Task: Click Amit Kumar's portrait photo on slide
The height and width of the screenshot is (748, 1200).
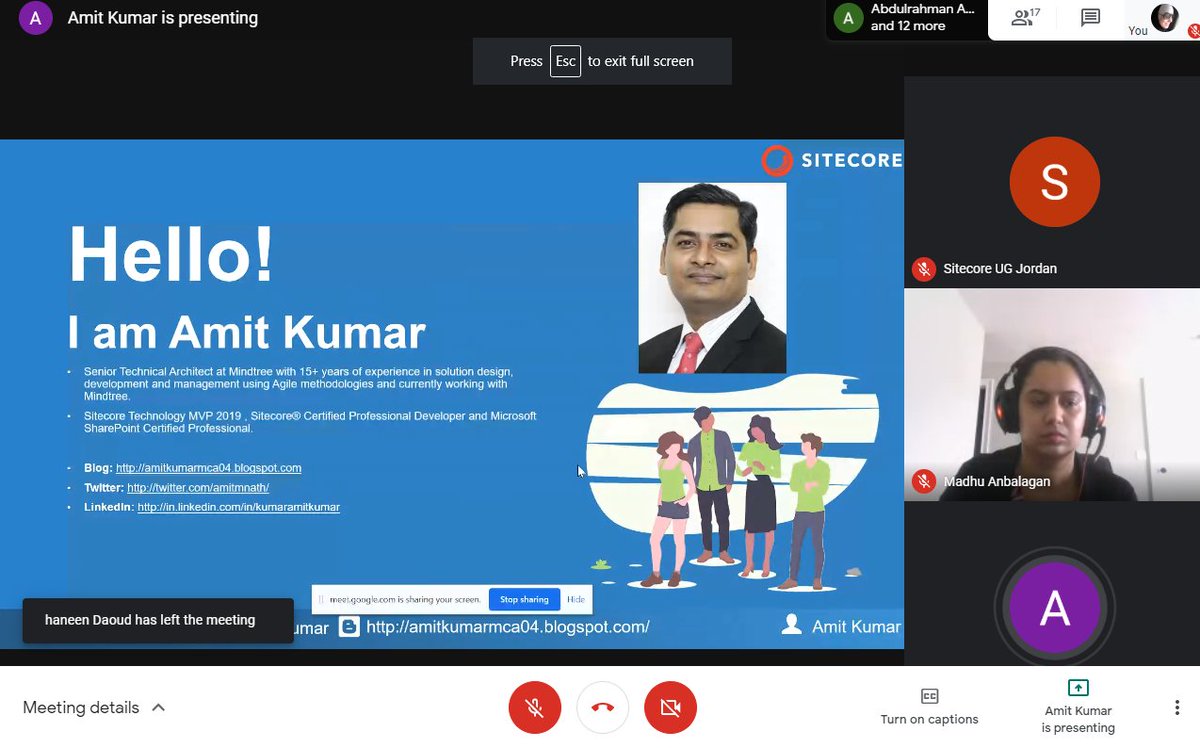Action: pyautogui.click(x=712, y=278)
